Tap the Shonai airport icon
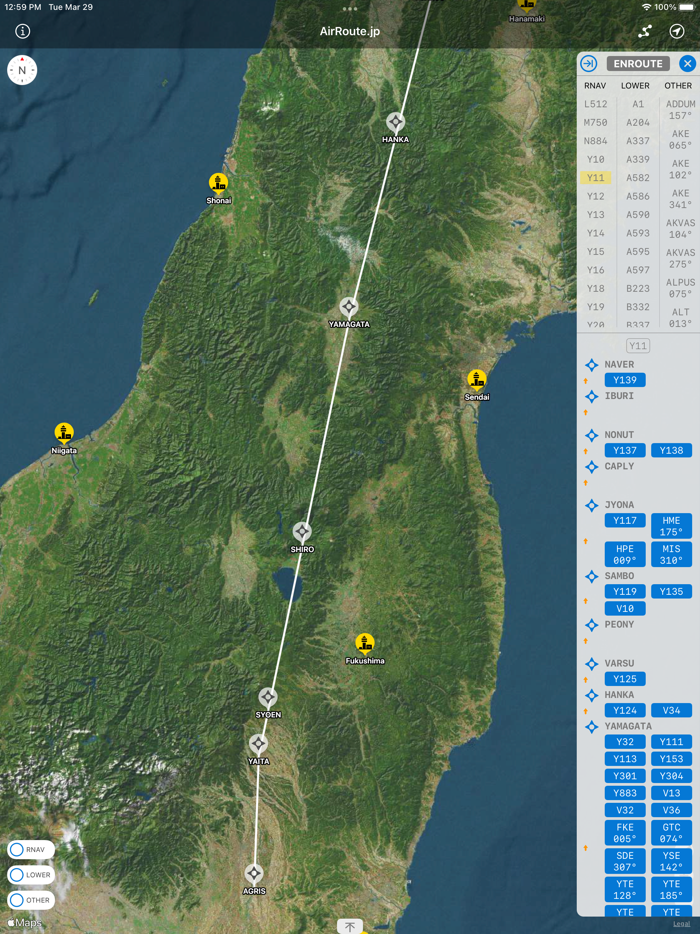Viewport: 700px width, 934px height. [x=219, y=184]
